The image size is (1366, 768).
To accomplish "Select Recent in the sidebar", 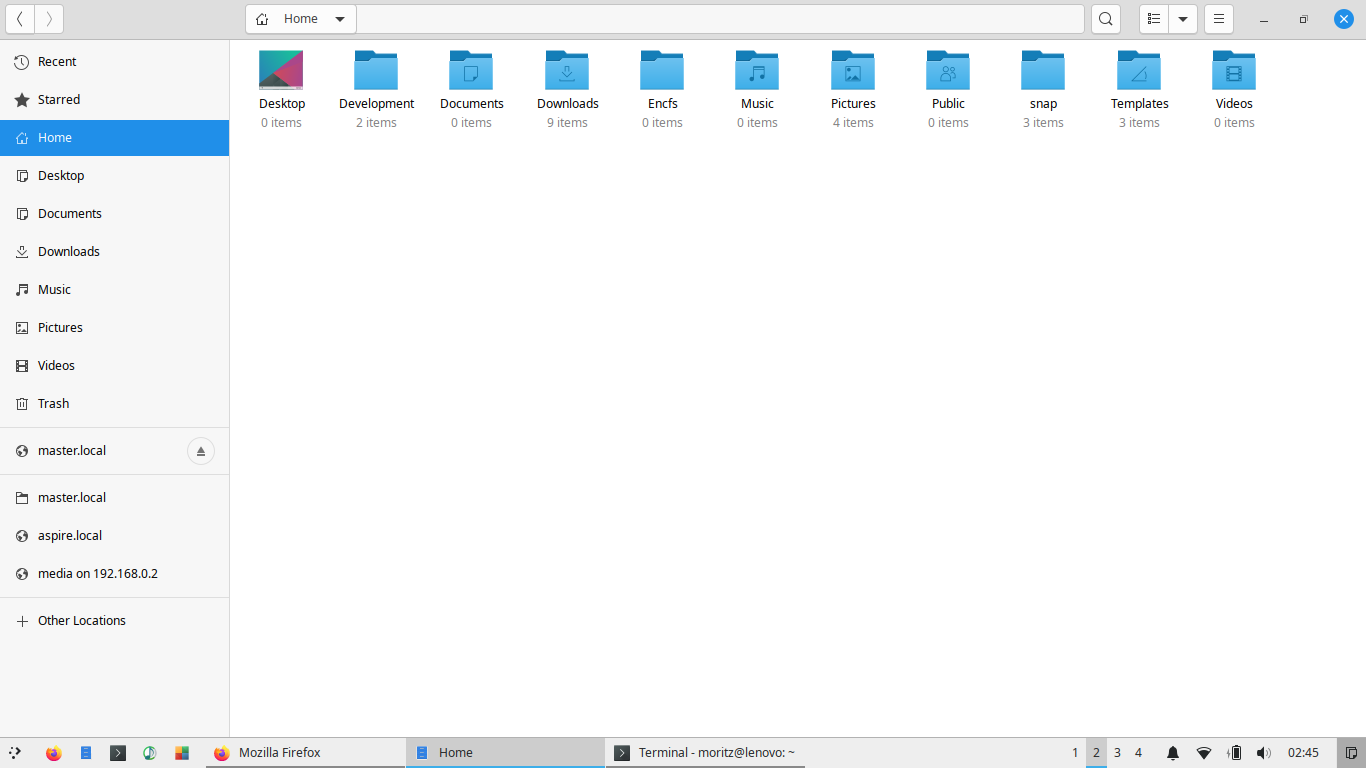I will [114, 62].
